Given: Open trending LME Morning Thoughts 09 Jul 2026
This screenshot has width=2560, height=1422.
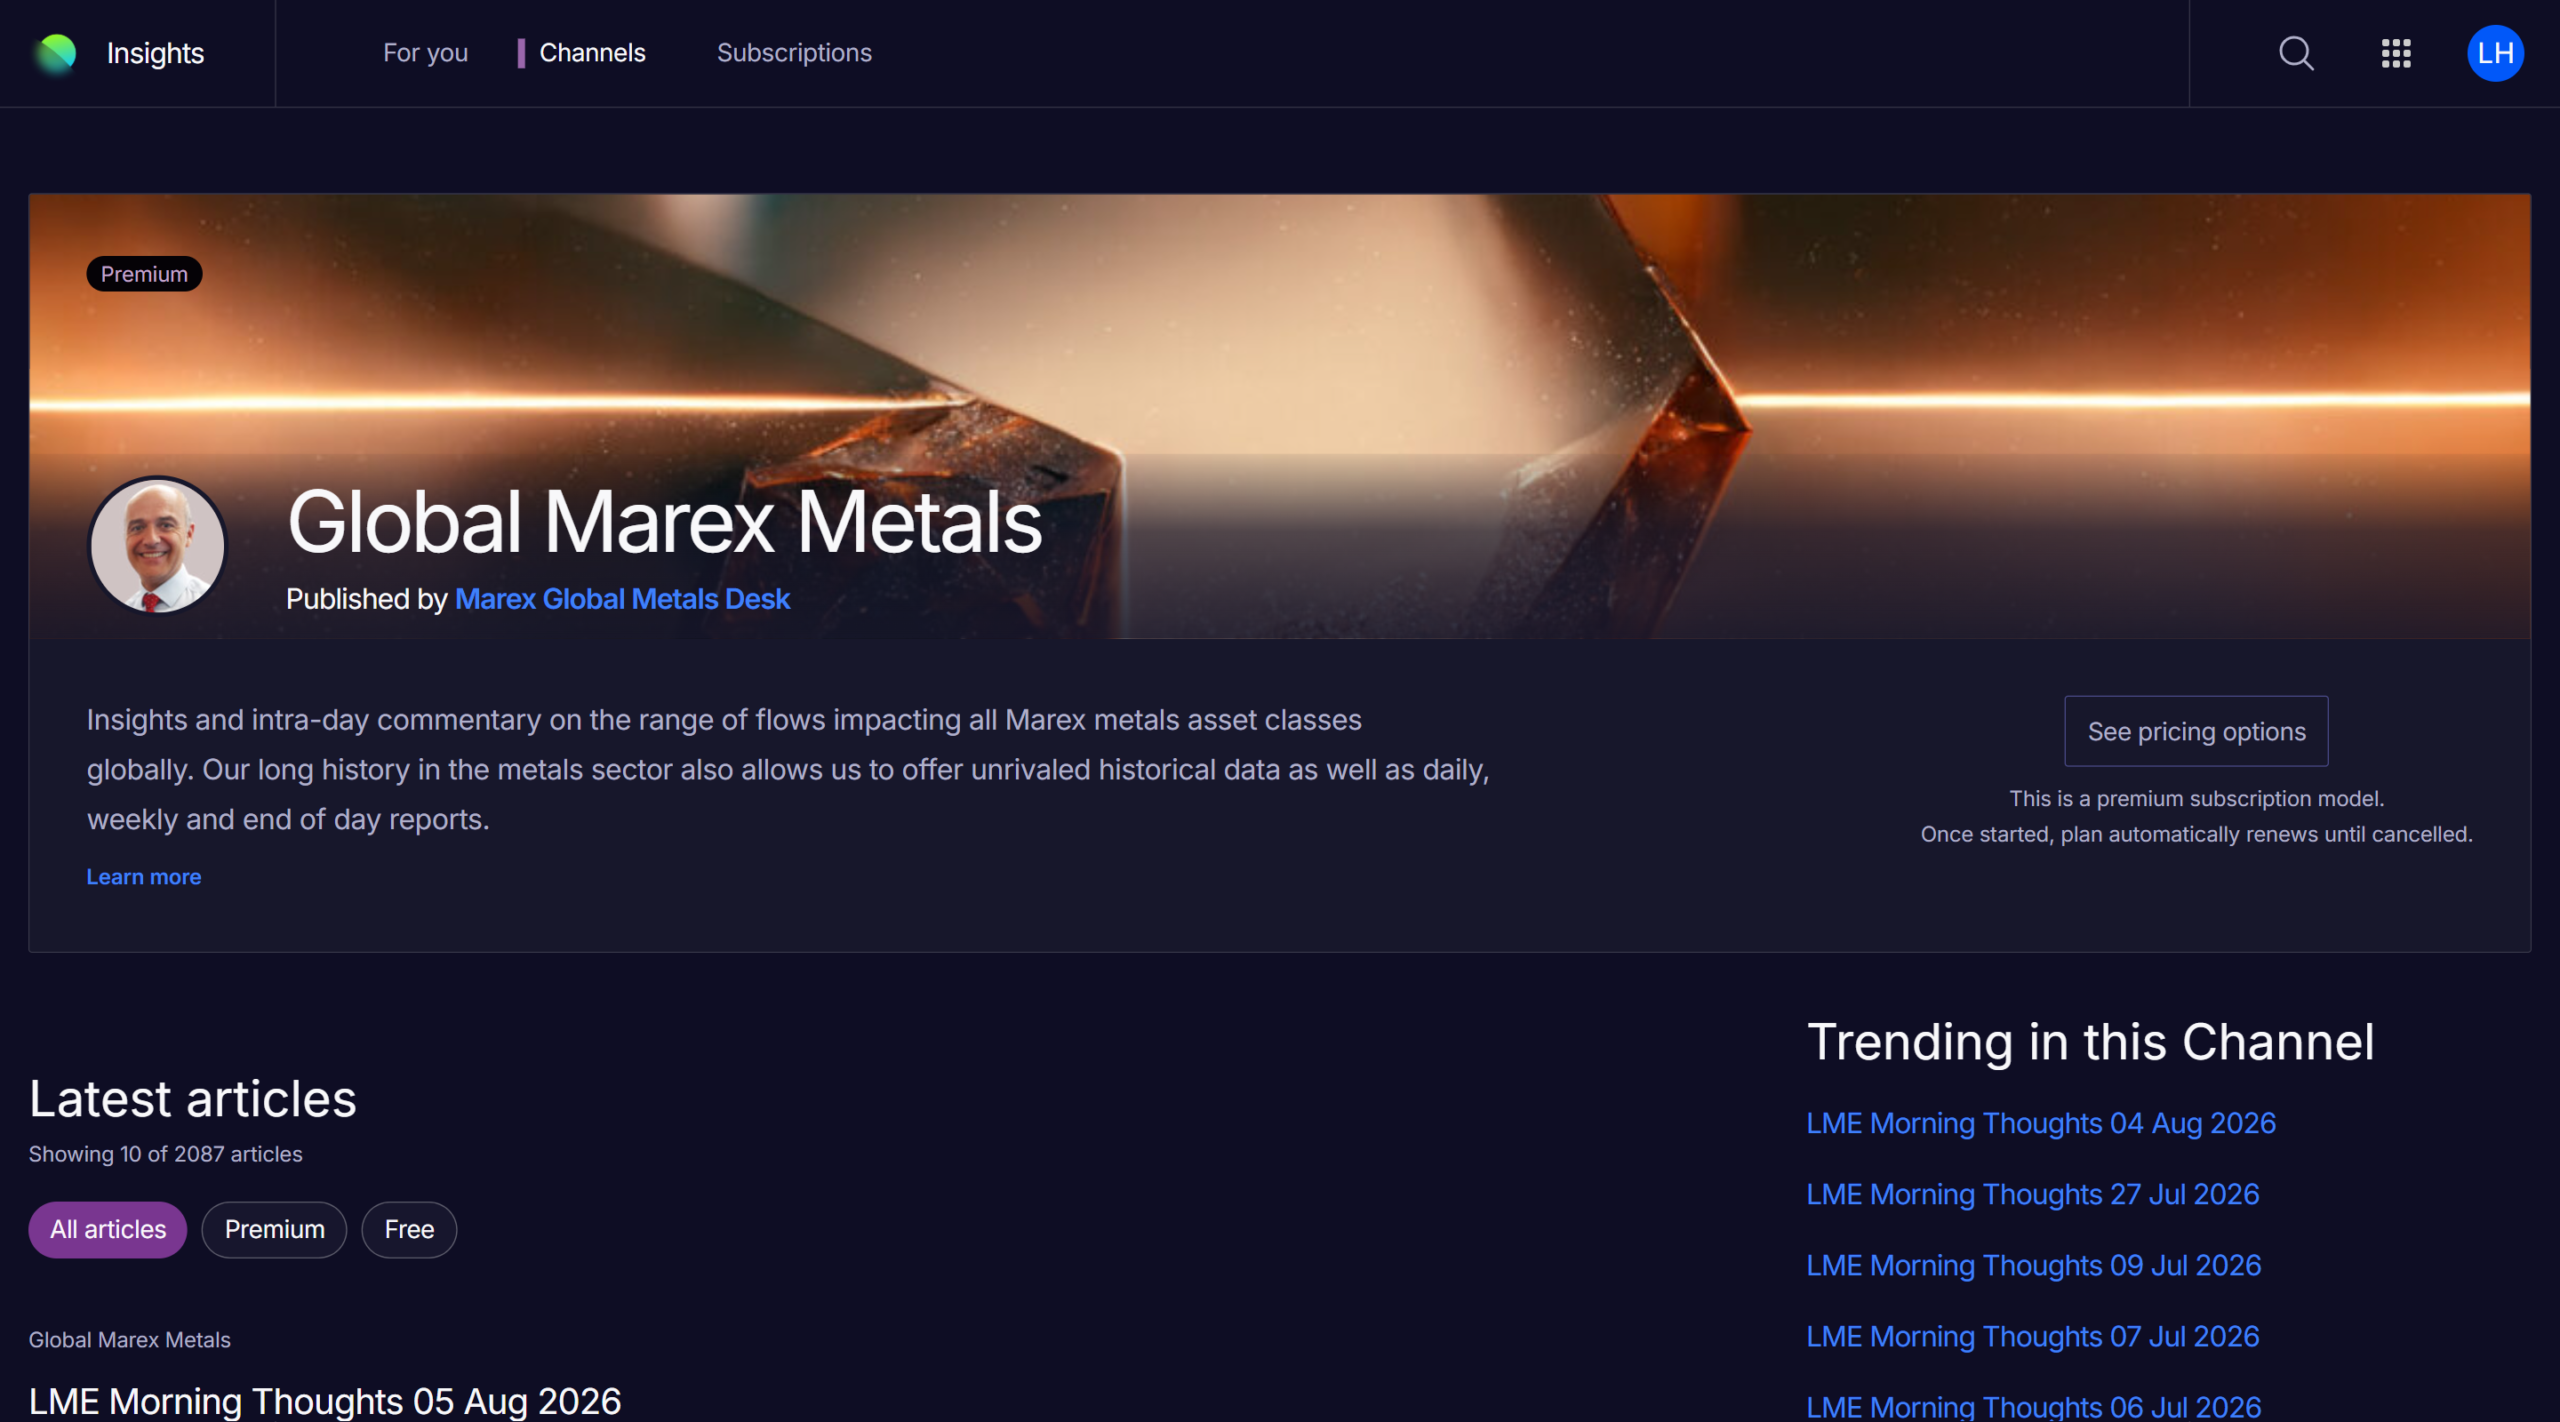Looking at the screenshot, I should (x=2034, y=1265).
